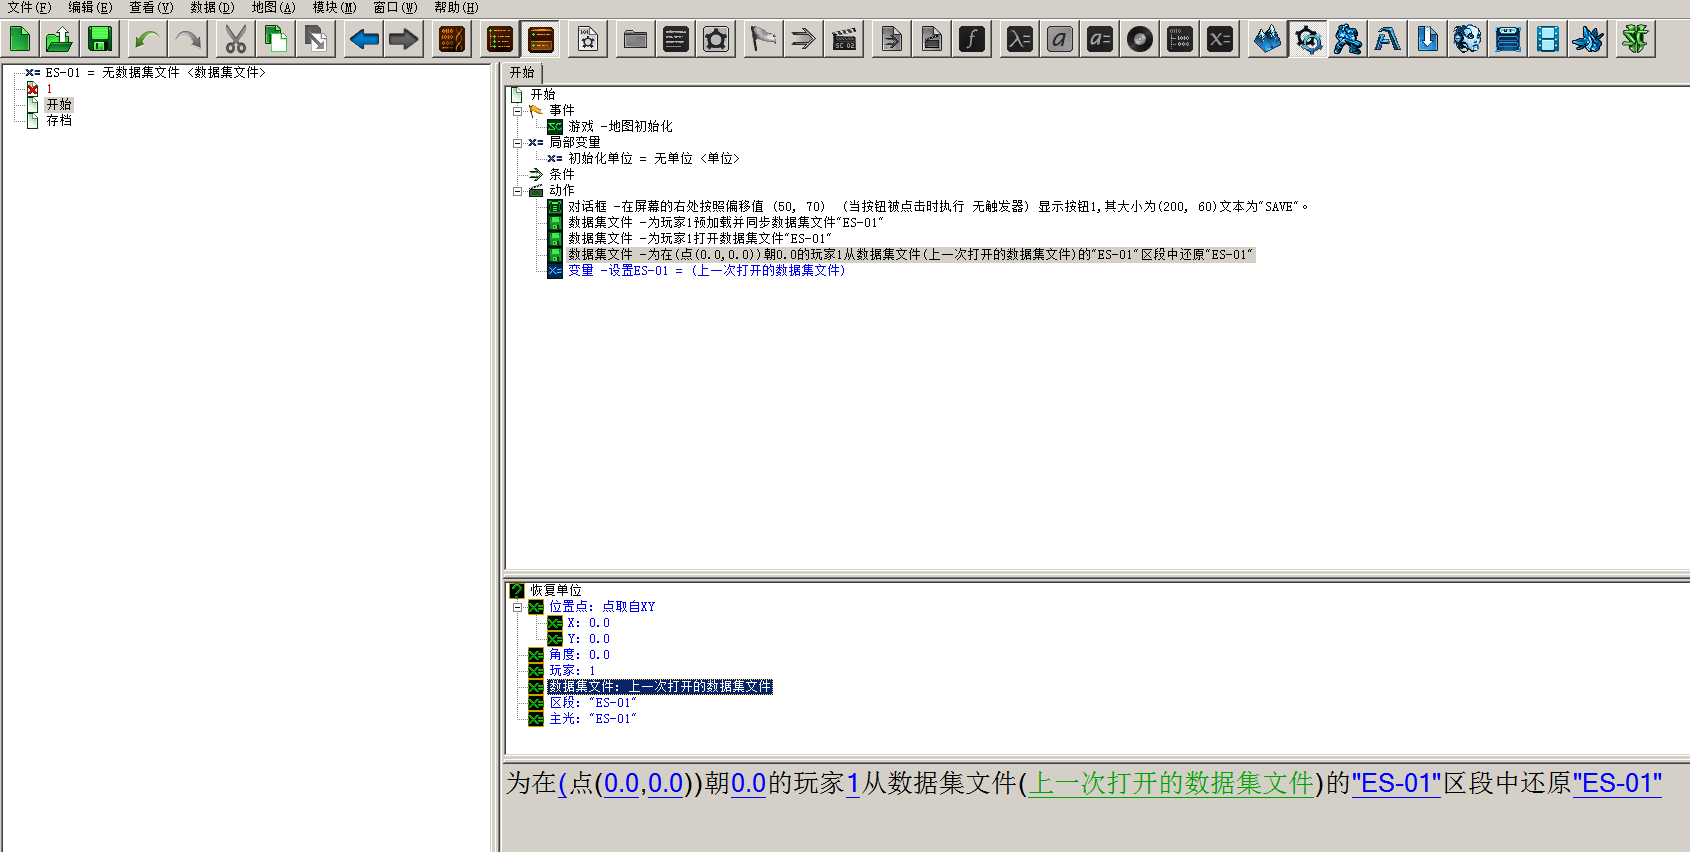1690x852 pixels.
Task: Click the New Folder toolbar icon
Action: click(x=636, y=39)
